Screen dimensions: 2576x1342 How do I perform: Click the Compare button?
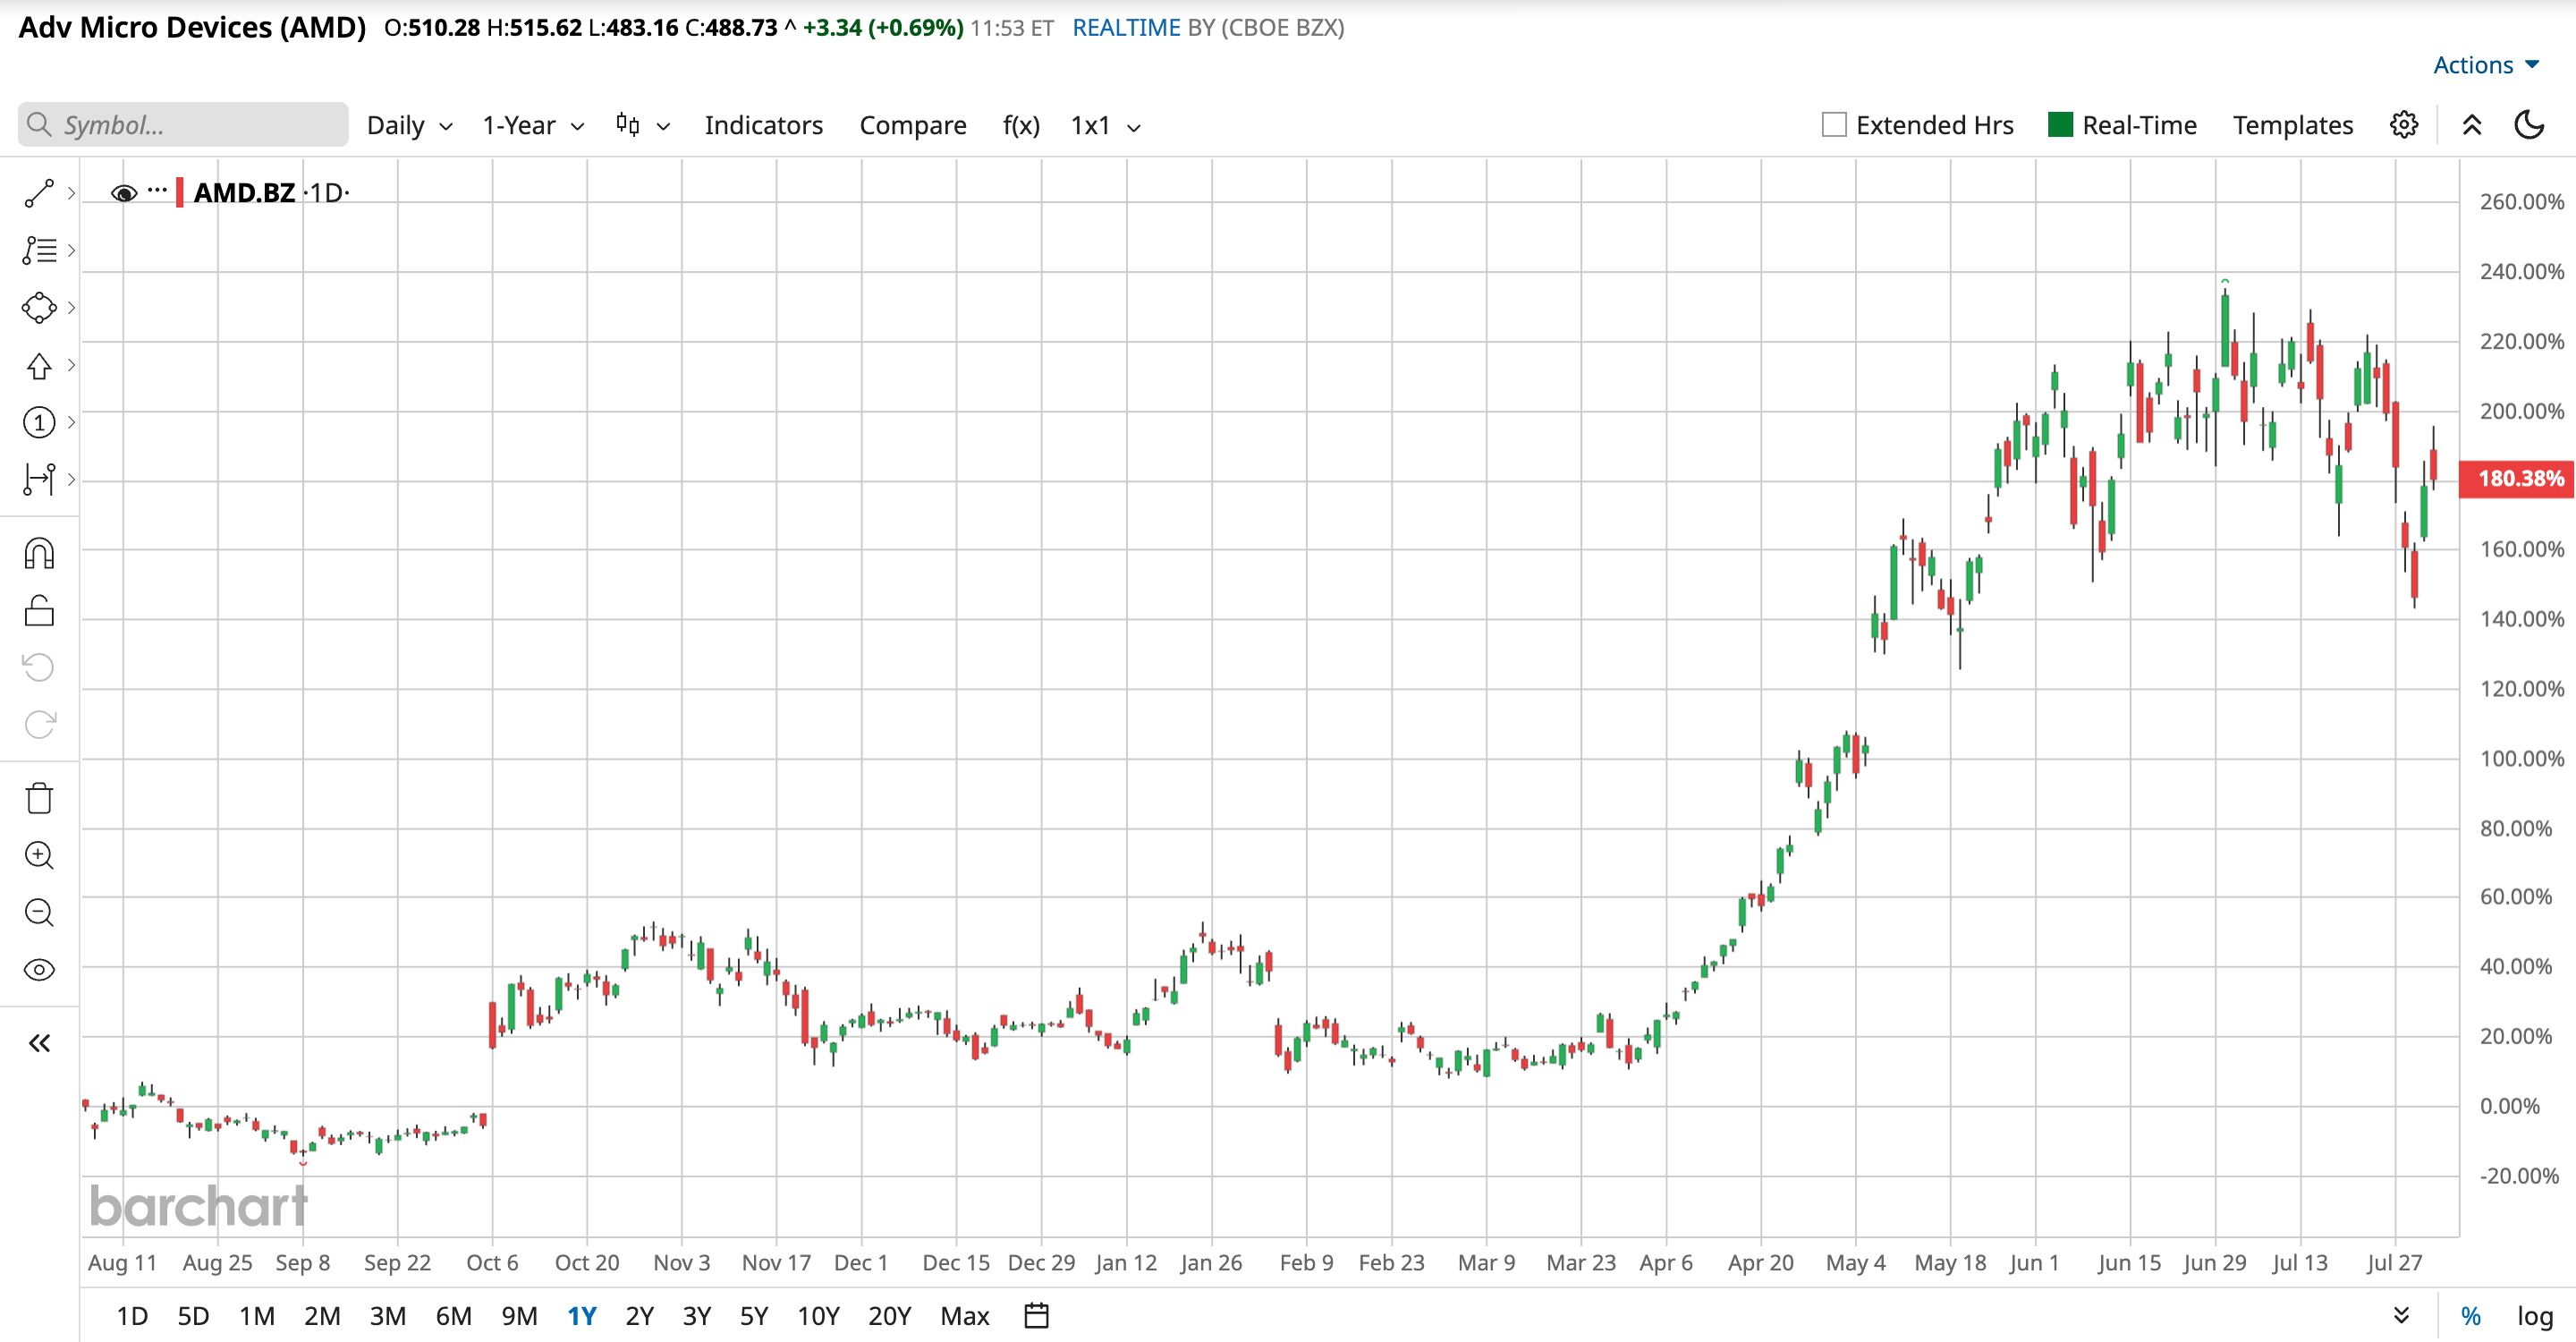click(x=913, y=126)
